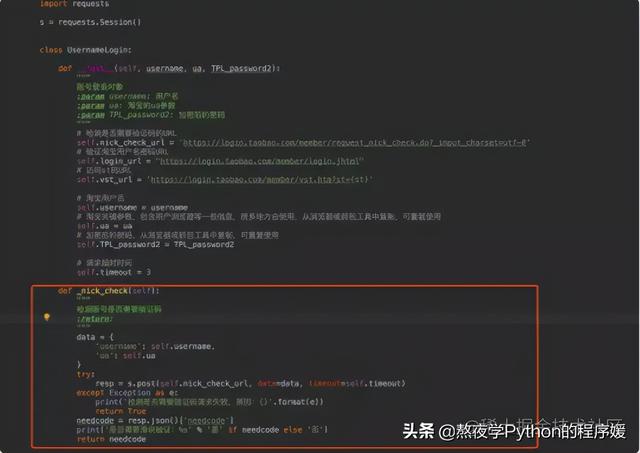Click the yellow lightbulb intention icon
Screen dimensions: 640x453
coord(47,317)
